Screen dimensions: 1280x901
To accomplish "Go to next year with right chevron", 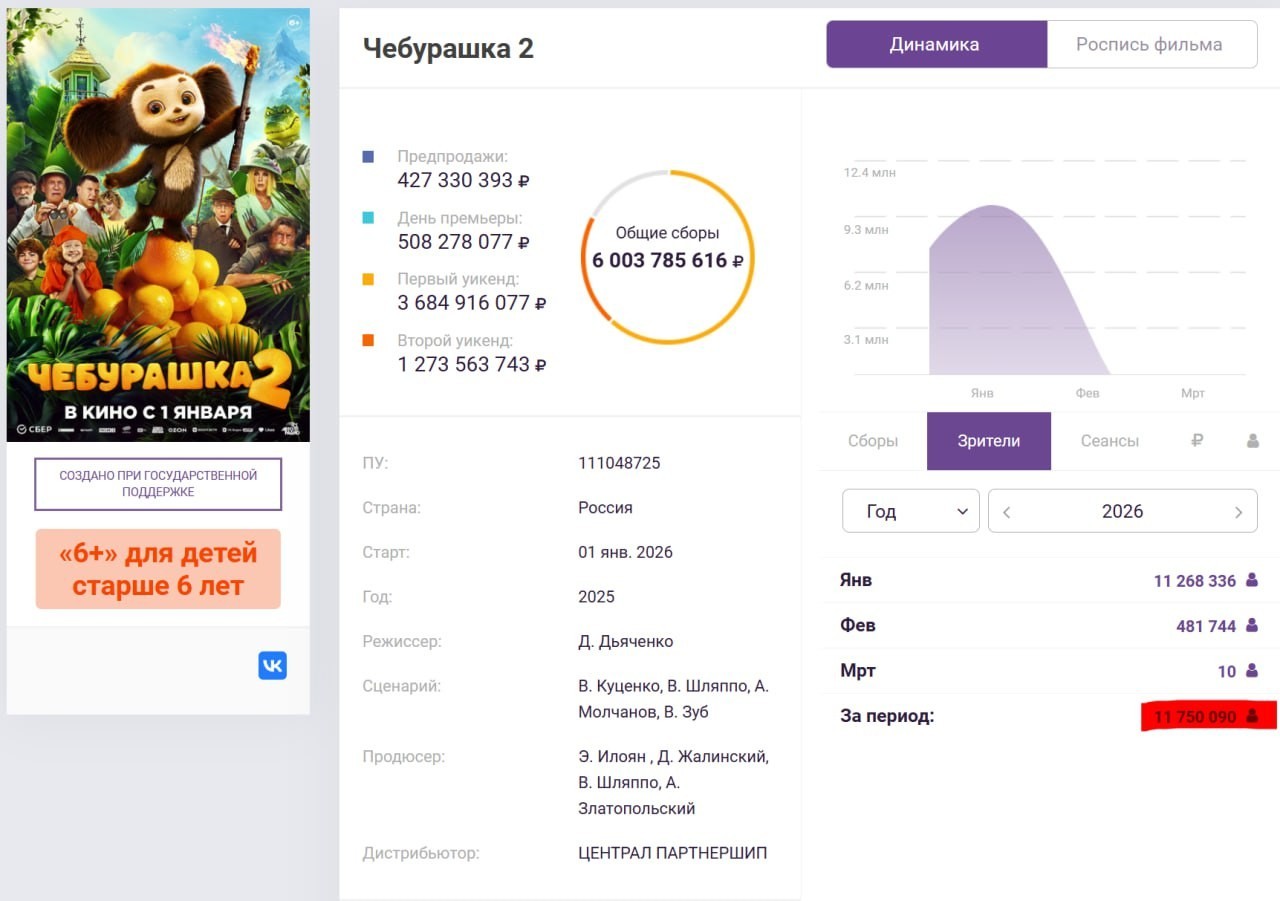I will pos(1238,512).
